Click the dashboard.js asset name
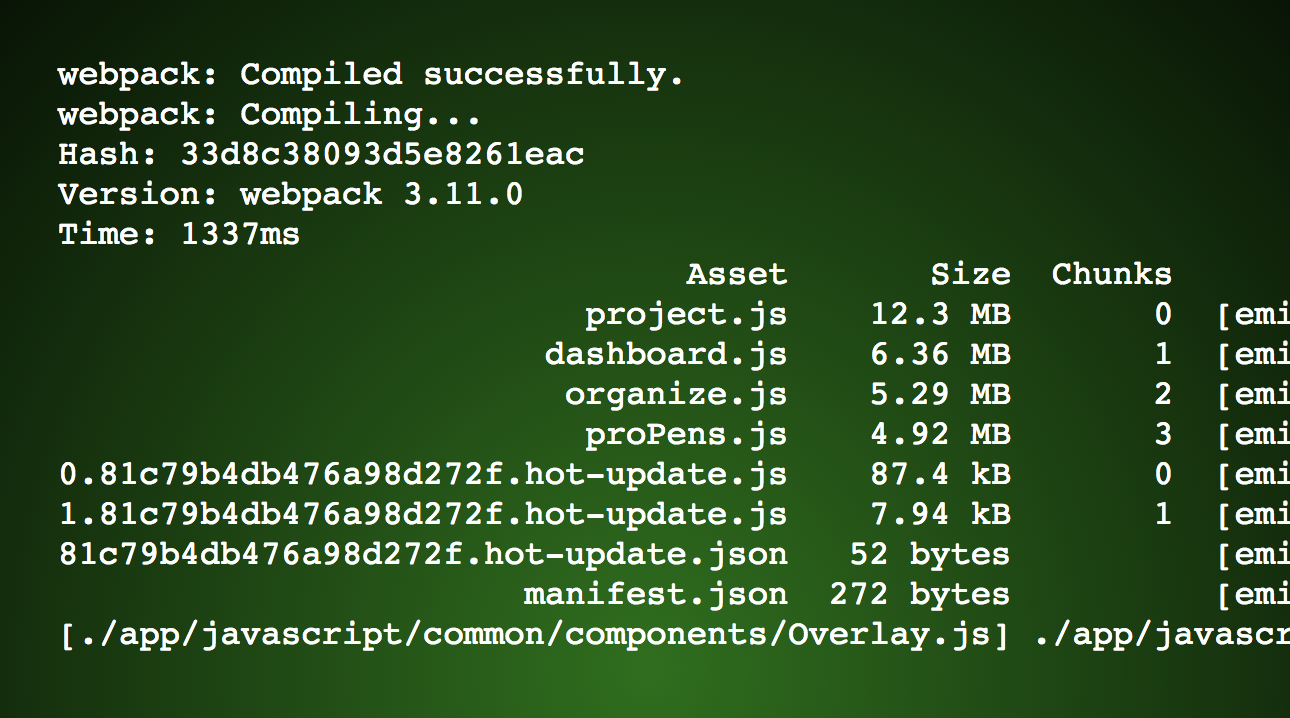 666,355
